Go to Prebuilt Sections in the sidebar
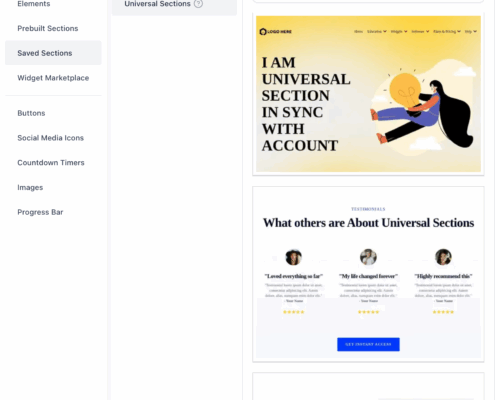This screenshot has width=495, height=400. [48, 28]
